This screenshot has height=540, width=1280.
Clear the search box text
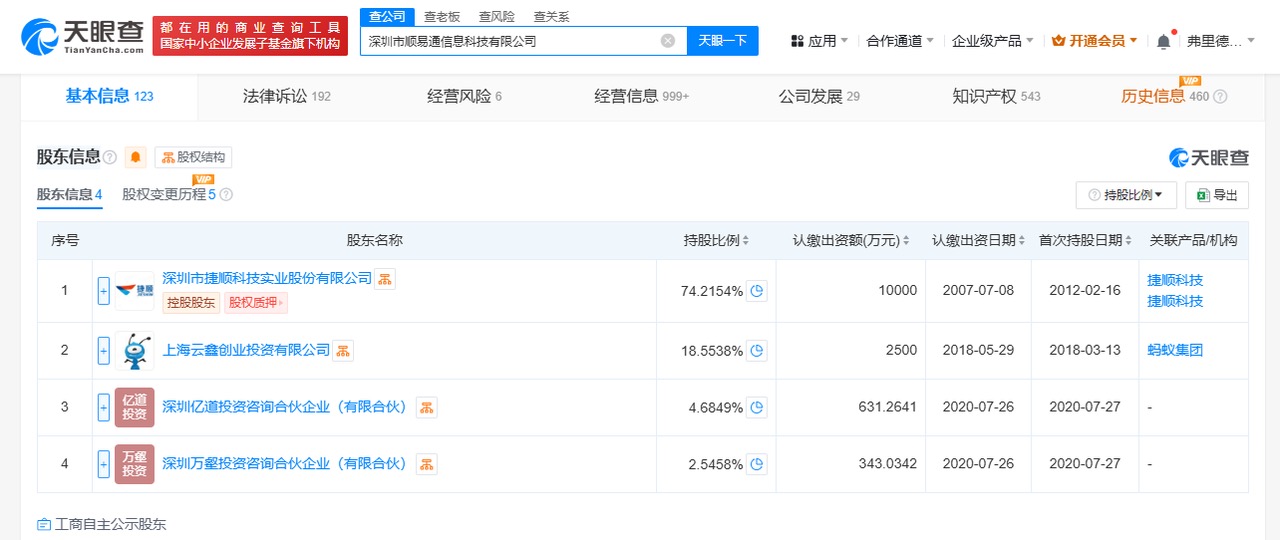pyautogui.click(x=668, y=41)
